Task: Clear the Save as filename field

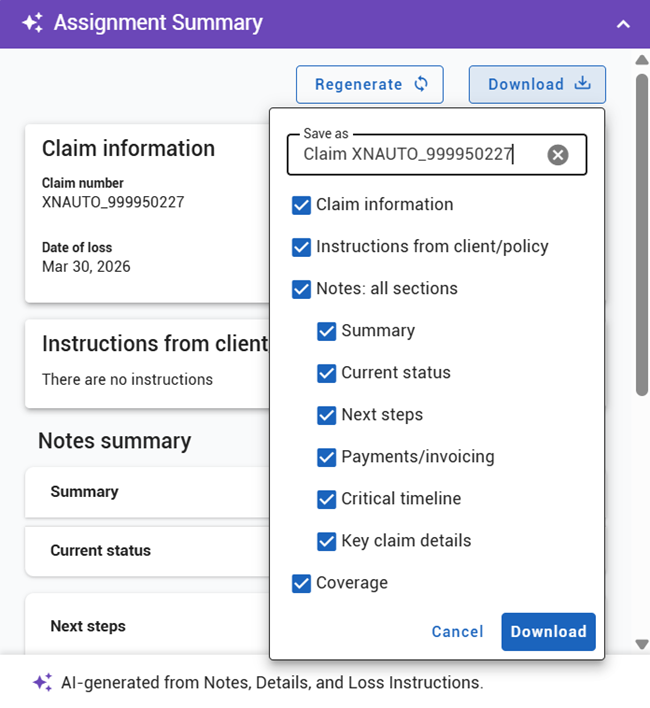Action: tap(558, 155)
